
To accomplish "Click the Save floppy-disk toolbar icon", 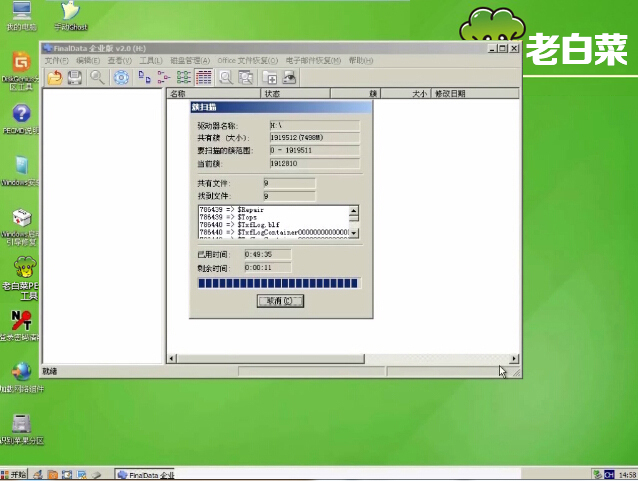I will pyautogui.click(x=74, y=77).
